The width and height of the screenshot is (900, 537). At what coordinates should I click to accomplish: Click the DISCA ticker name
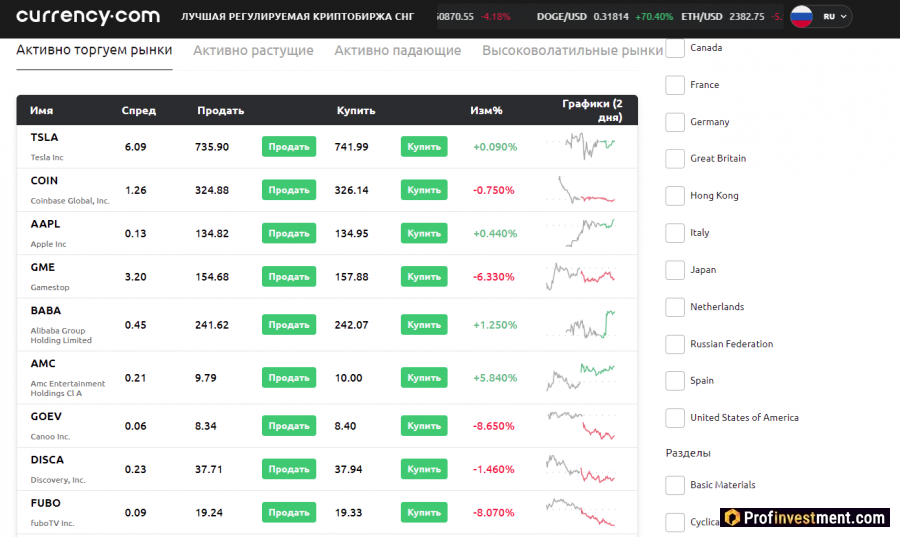pos(47,460)
